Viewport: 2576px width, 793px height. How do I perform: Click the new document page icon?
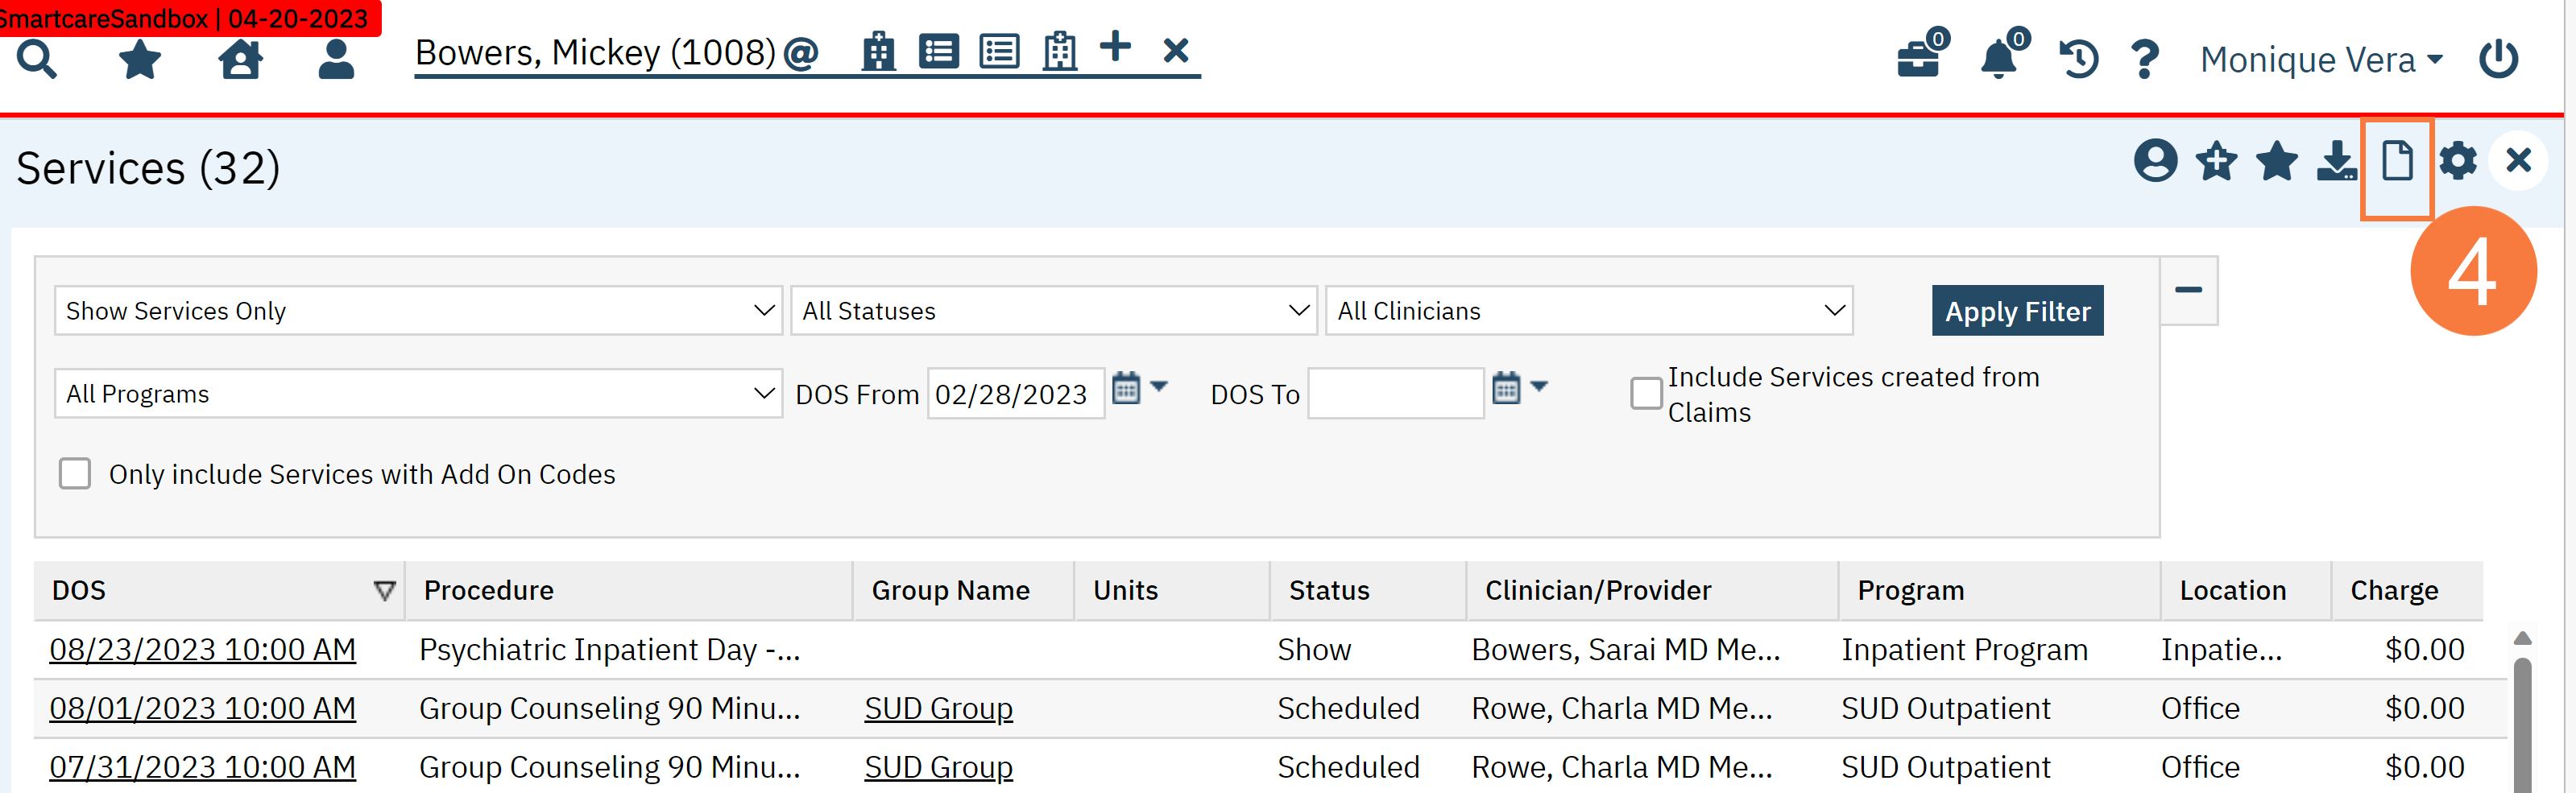(2397, 161)
